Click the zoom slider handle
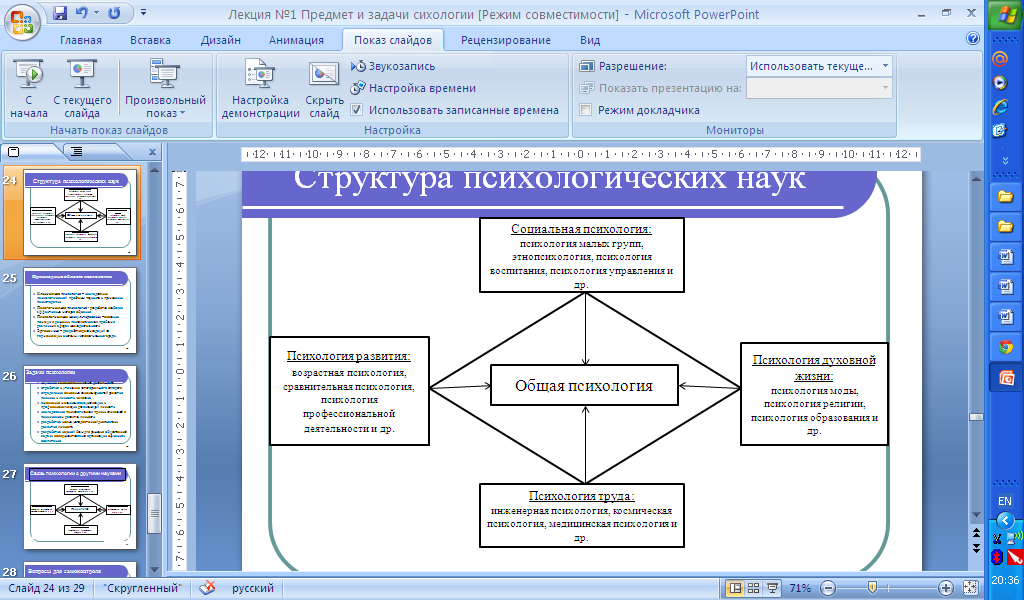Screen dimensions: 1024x600 [872, 588]
